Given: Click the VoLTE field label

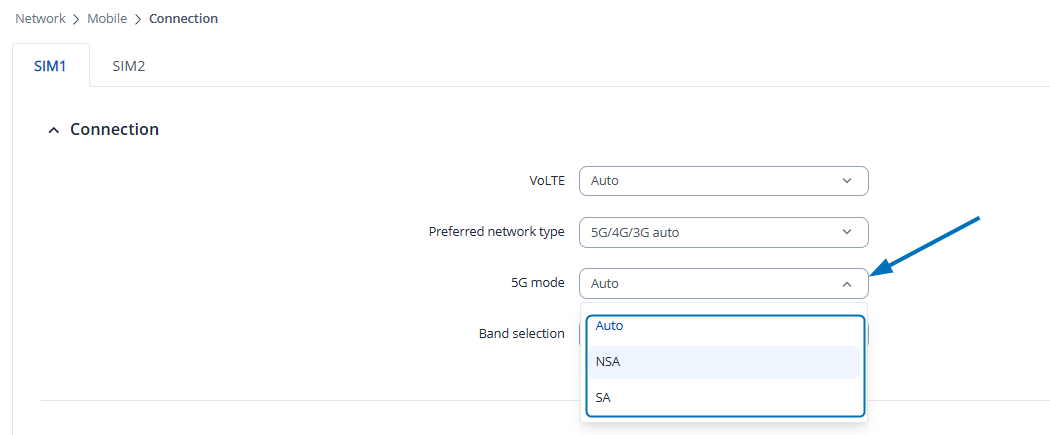Looking at the screenshot, I should tap(547, 181).
